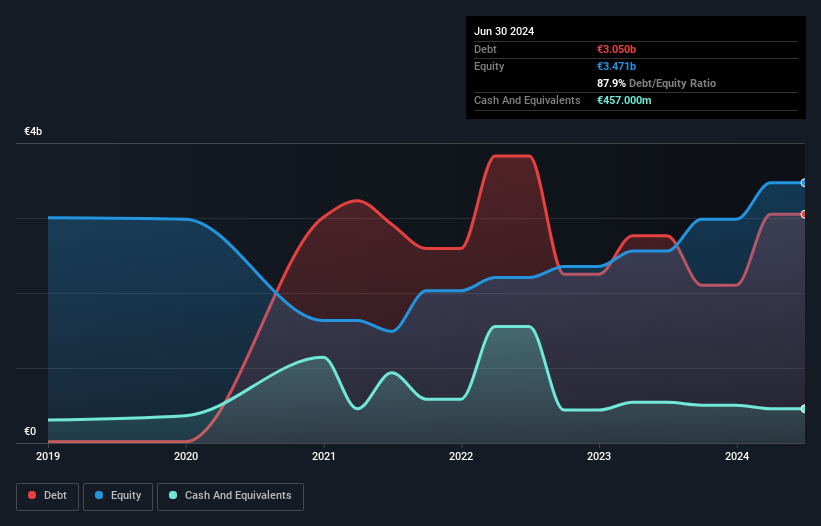Click the €0 y-axis label
This screenshot has width=821, height=526.
(x=30, y=431)
